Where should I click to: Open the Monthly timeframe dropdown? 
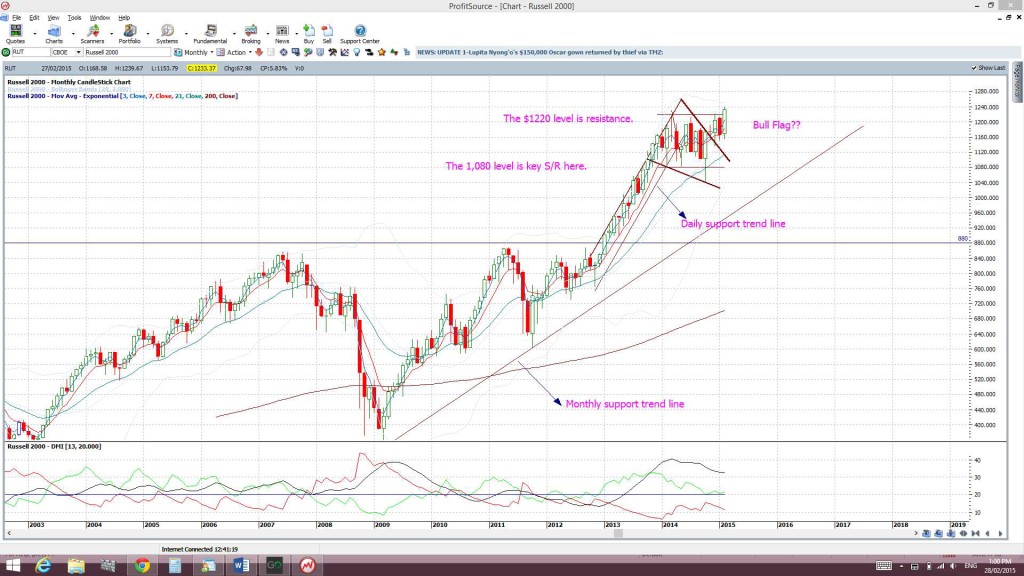coord(212,52)
